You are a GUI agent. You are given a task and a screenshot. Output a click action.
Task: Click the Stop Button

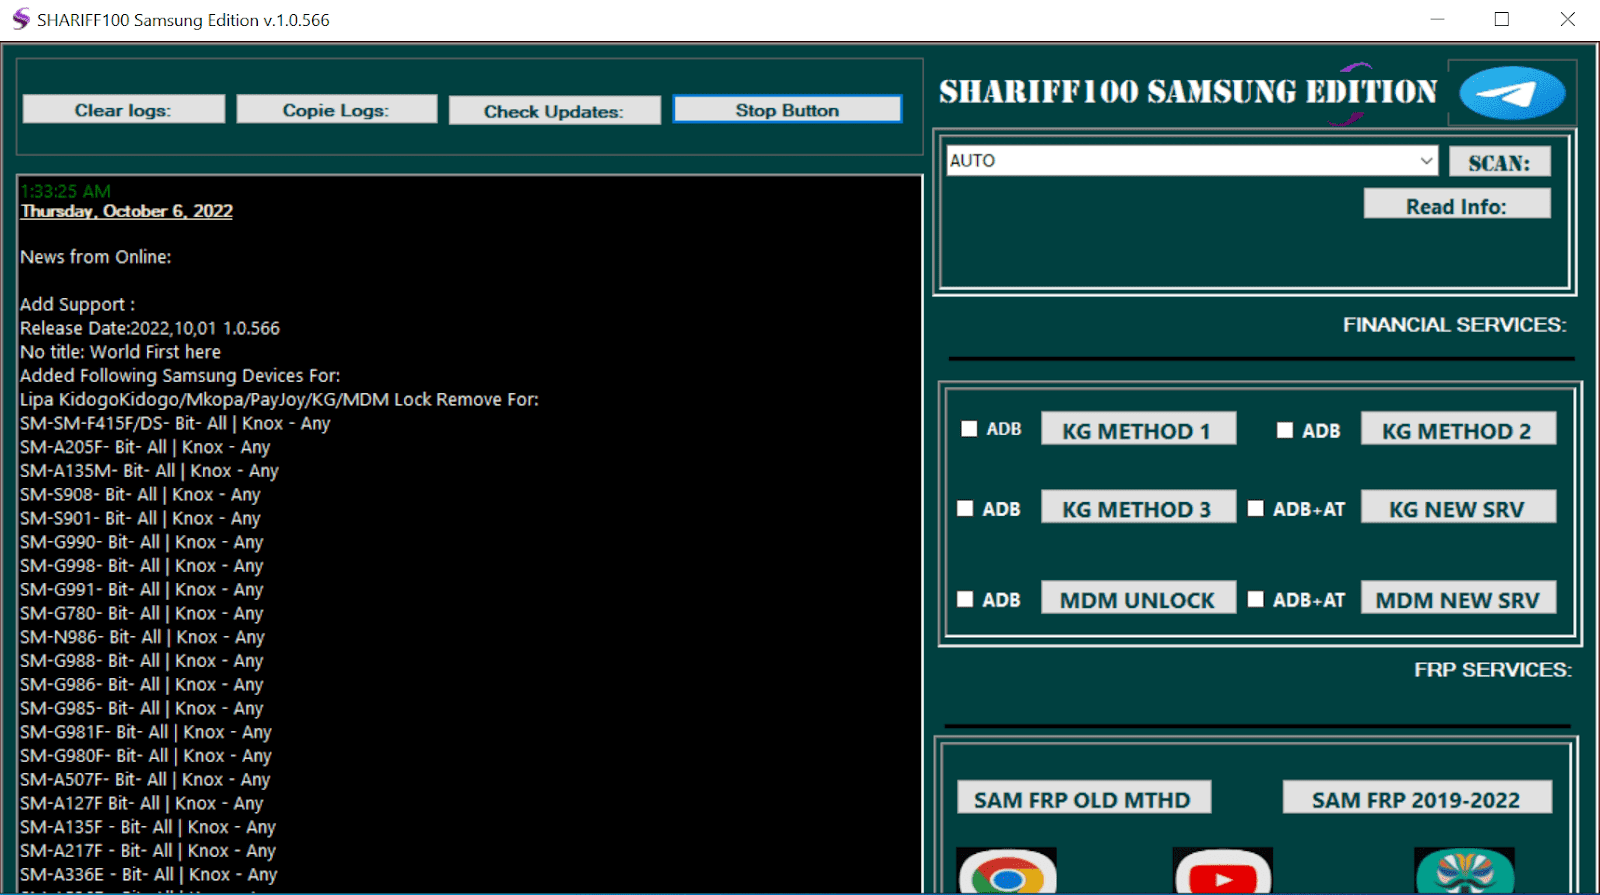(x=787, y=109)
